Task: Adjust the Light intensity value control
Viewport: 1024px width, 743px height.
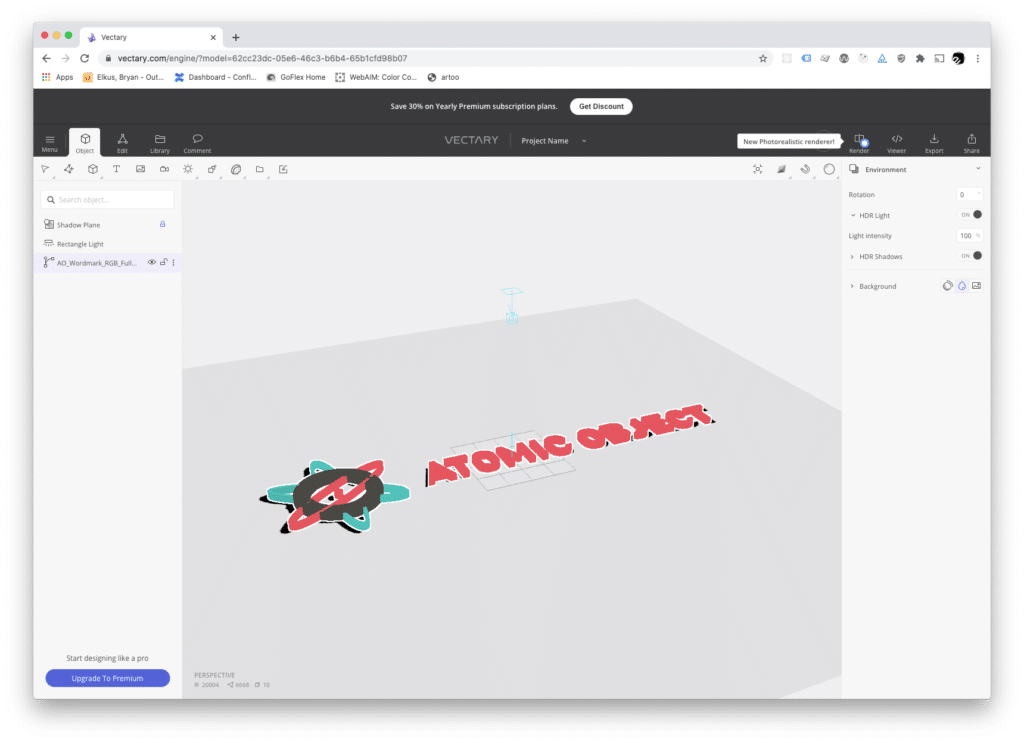Action: (966, 235)
